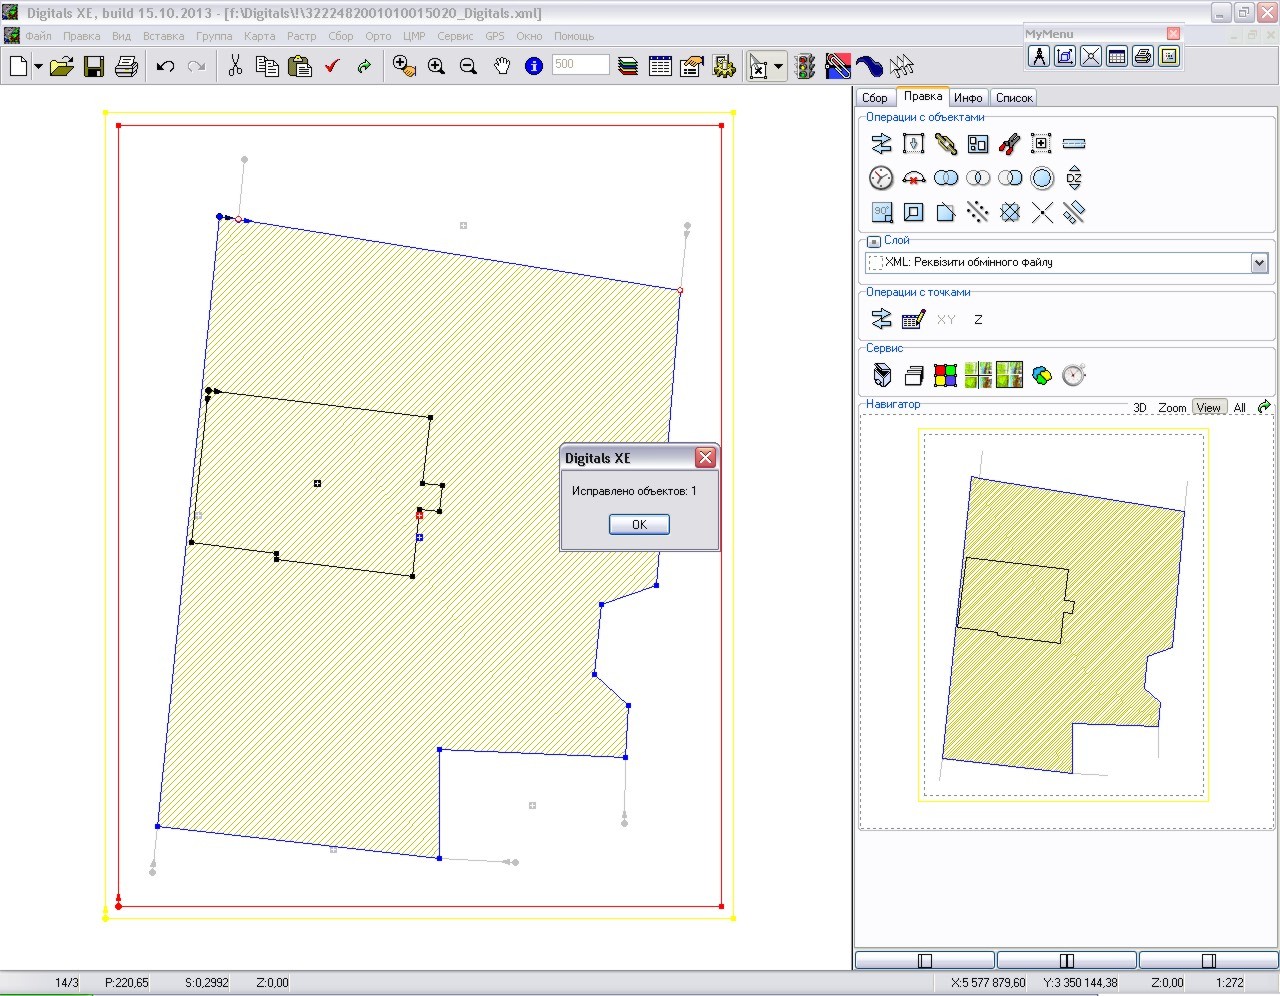1280x996 pixels.
Task: Click the chain link icon in object operations
Action: pos(945,144)
